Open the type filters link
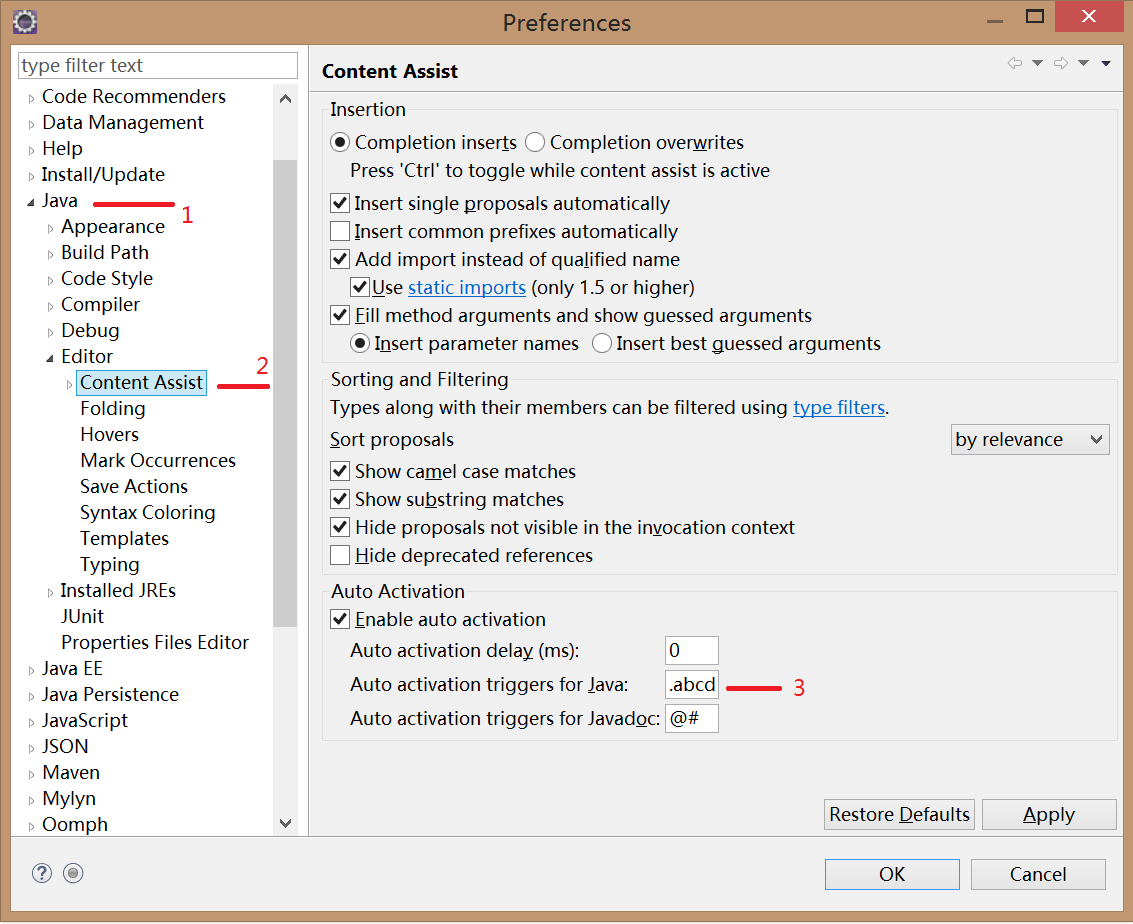 (838, 408)
